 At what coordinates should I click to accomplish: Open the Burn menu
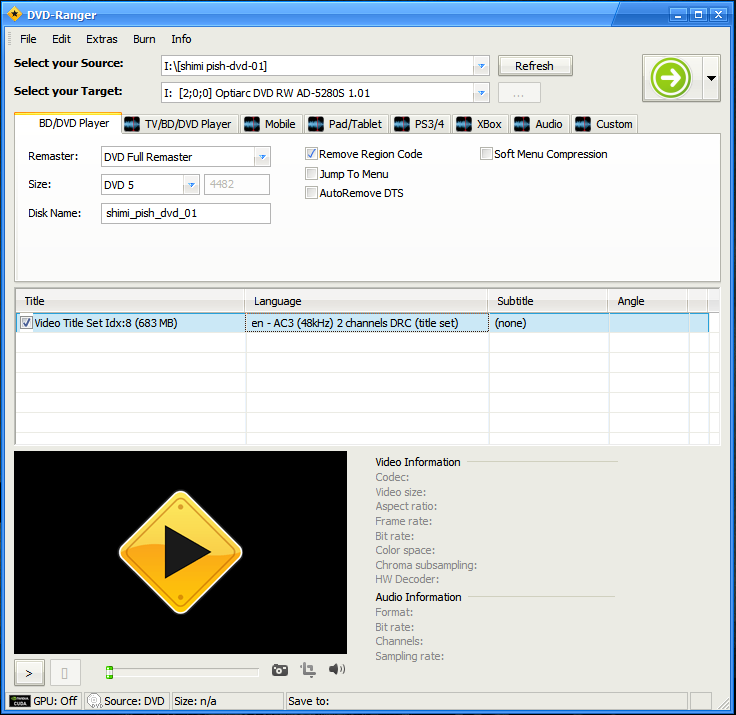(x=144, y=39)
